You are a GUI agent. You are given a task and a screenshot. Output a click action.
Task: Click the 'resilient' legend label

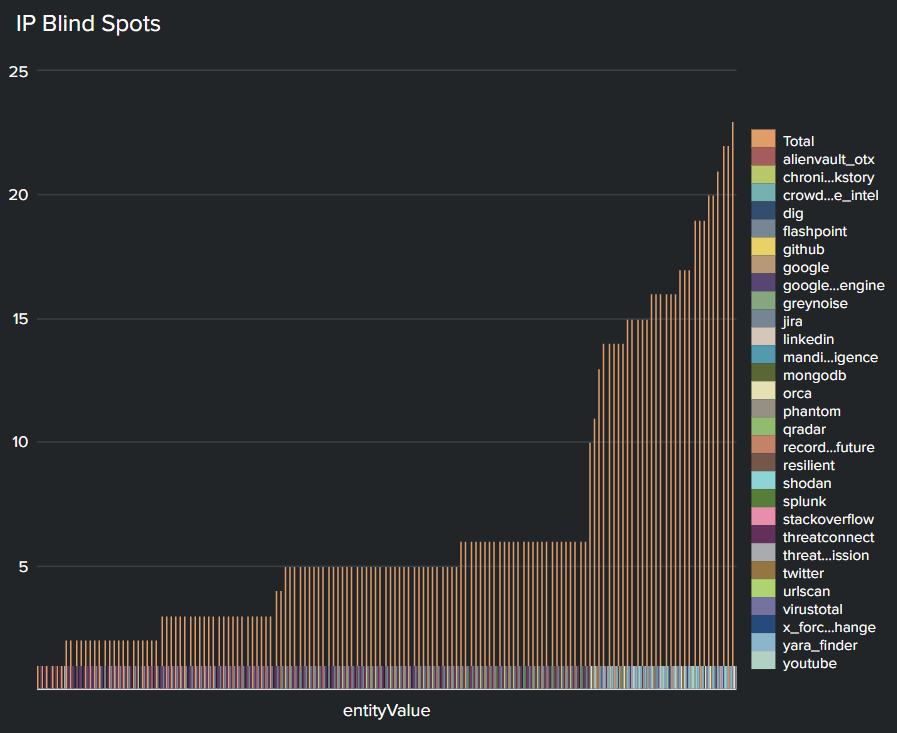tap(808, 465)
